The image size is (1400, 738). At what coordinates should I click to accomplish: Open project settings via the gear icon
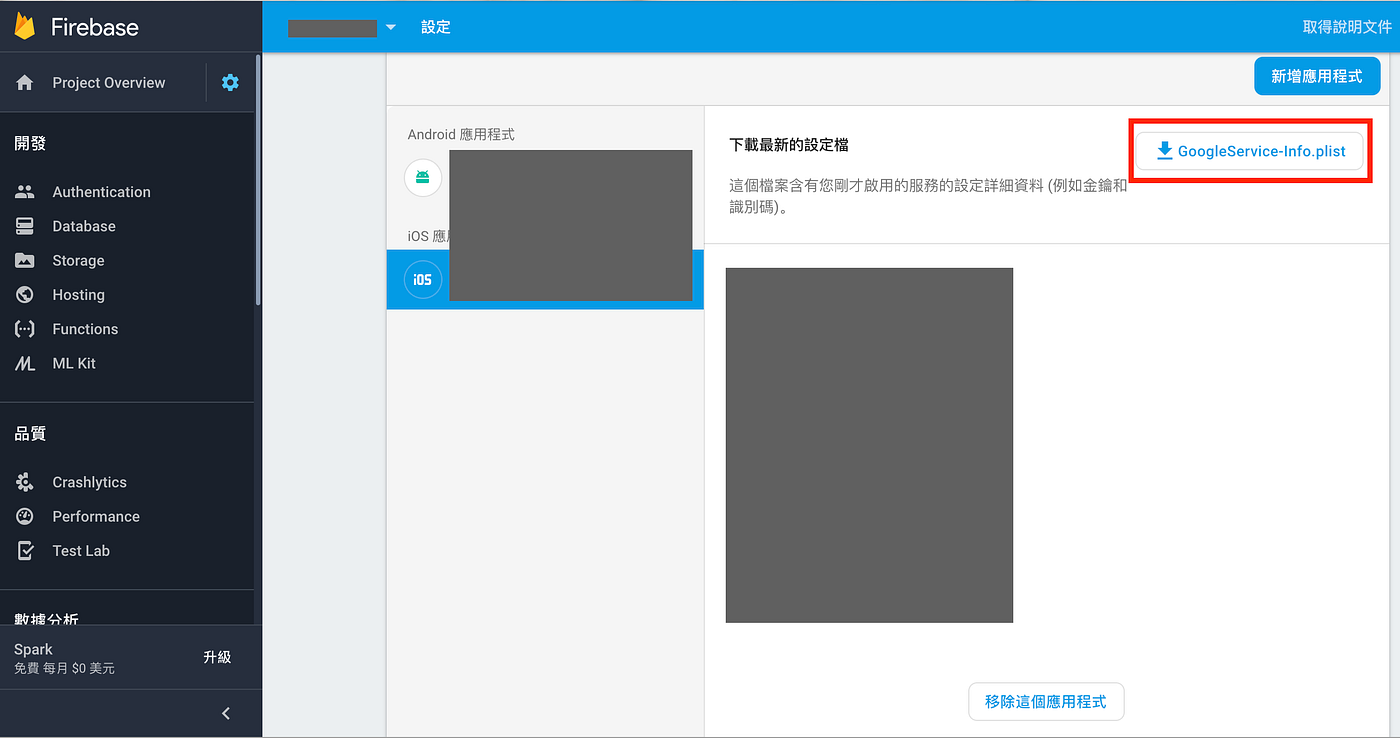(x=229, y=82)
